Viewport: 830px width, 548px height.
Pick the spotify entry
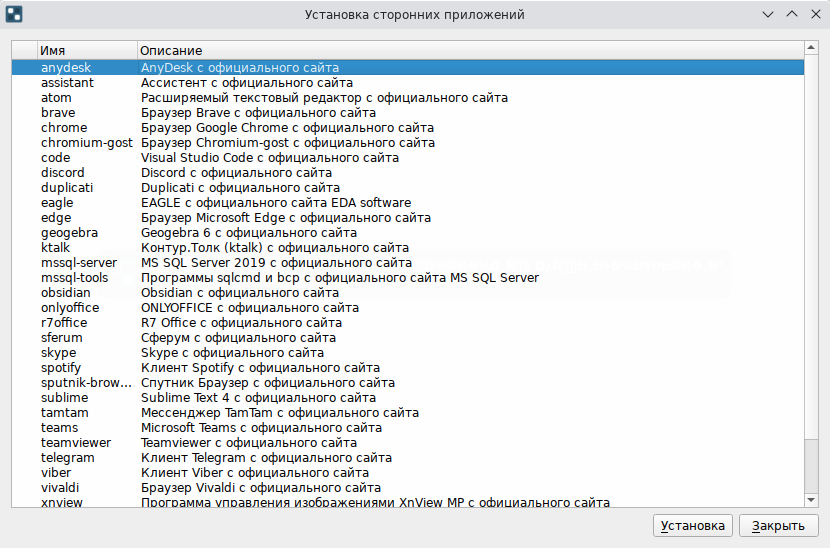click(x=408, y=367)
